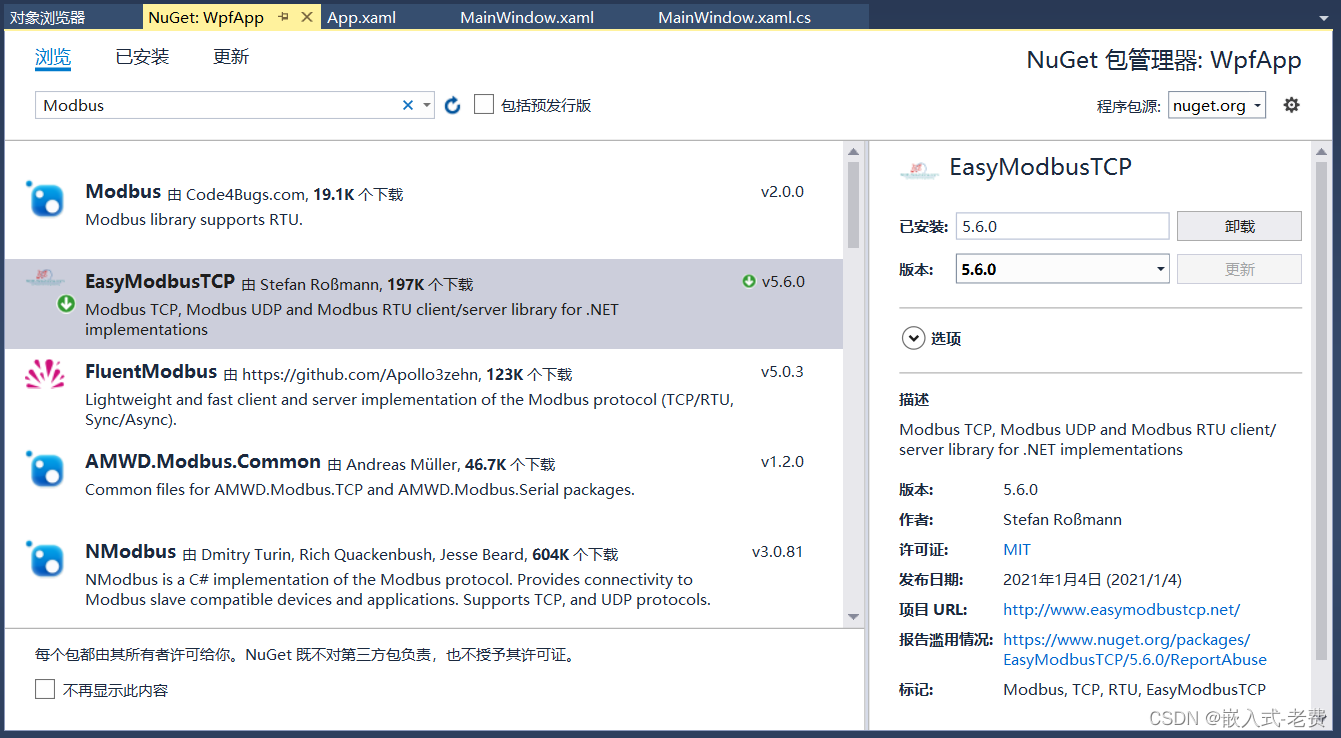
Task: Open the package source nuget.org dropdown
Action: click(1217, 105)
